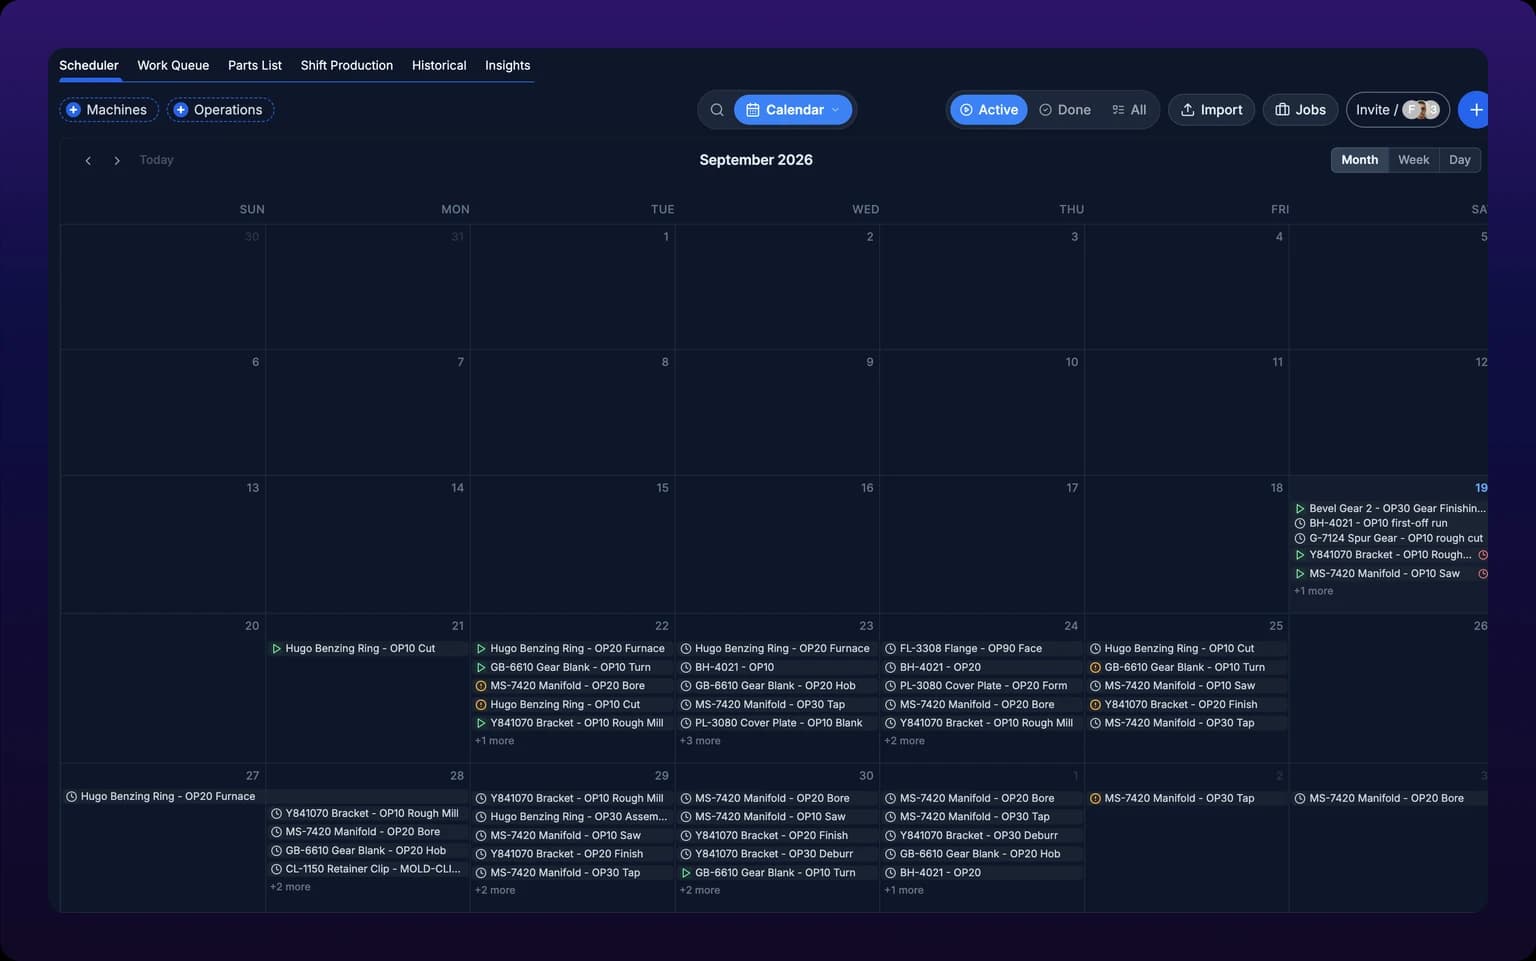Open the Work Queue tab
The height and width of the screenshot is (961, 1536).
[x=173, y=65]
